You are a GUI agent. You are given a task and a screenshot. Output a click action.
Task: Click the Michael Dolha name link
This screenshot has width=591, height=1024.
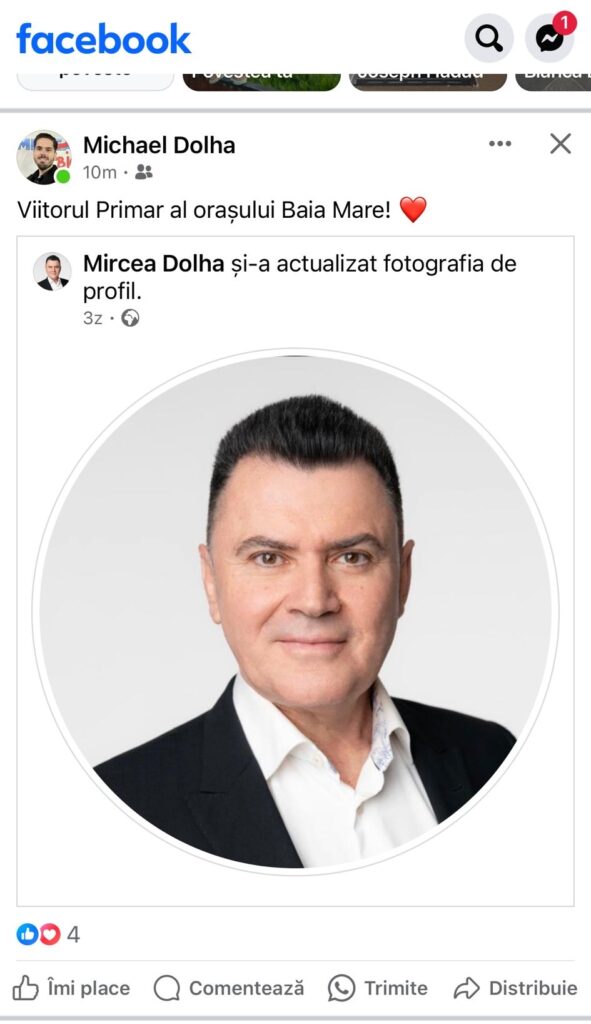click(159, 144)
